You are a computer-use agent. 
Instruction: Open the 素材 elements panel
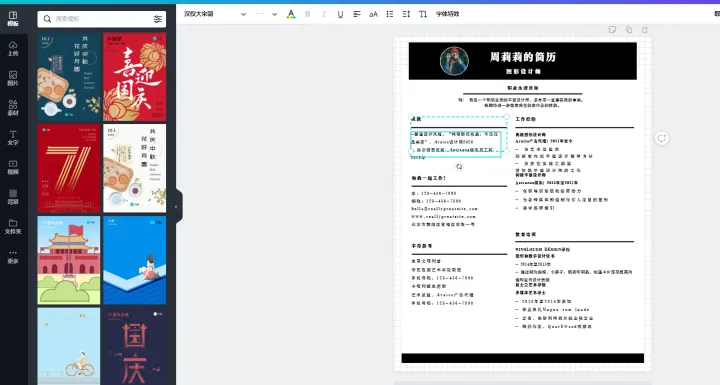point(13,108)
